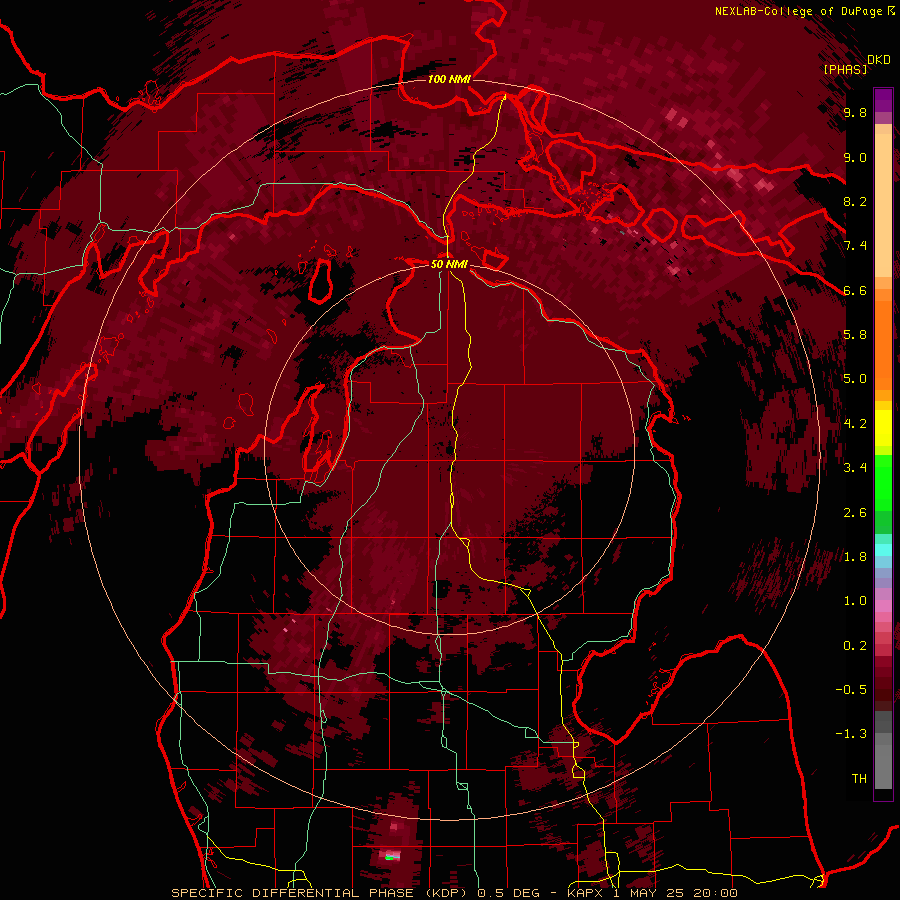Click the [PHAS] legend heading

pyautogui.click(x=845, y=69)
